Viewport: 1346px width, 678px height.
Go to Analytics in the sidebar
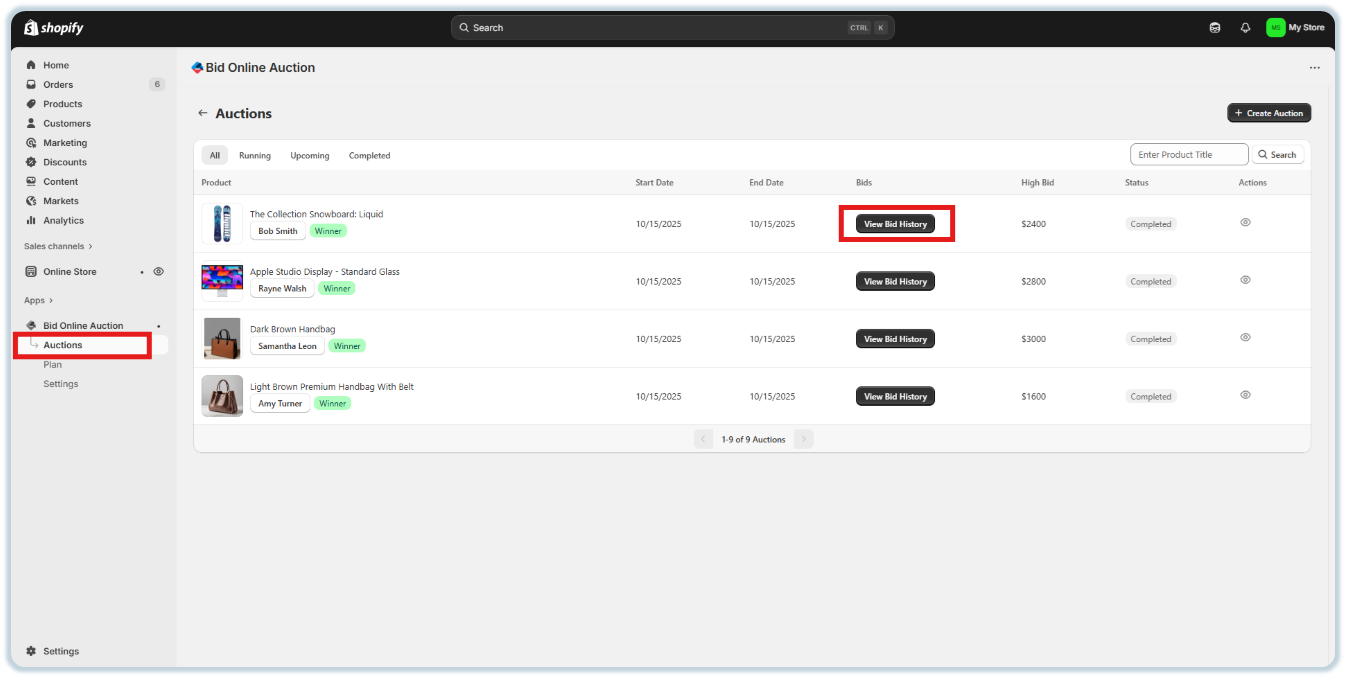point(63,220)
